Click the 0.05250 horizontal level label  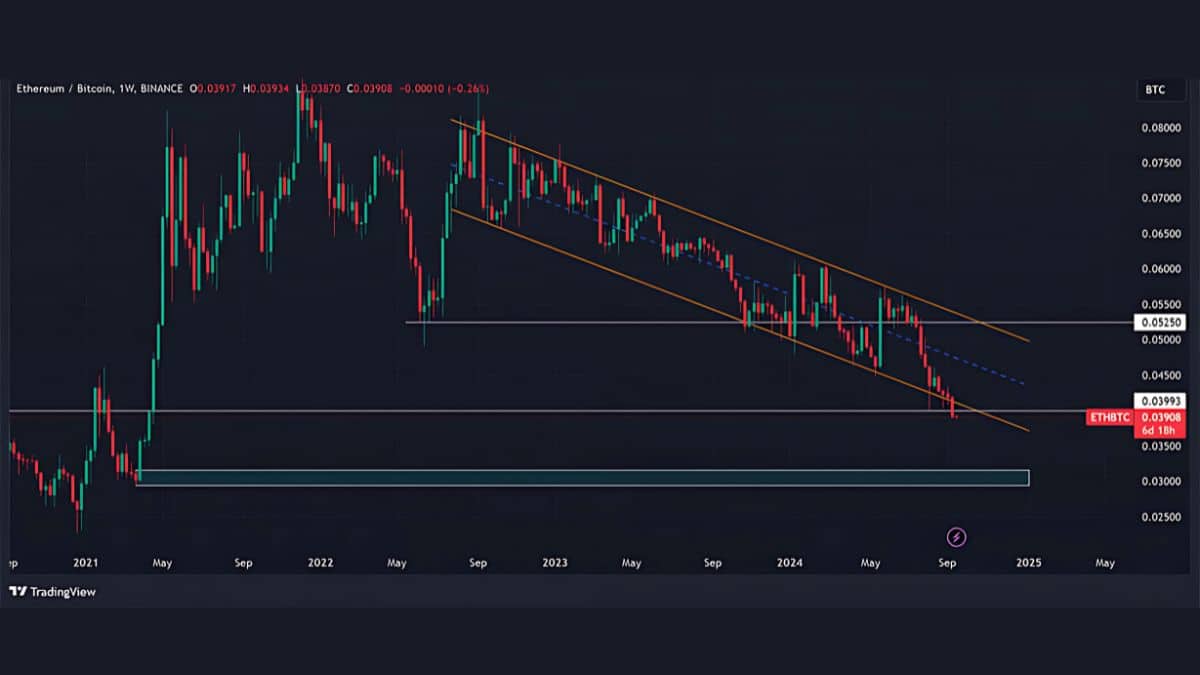pyautogui.click(x=1159, y=322)
